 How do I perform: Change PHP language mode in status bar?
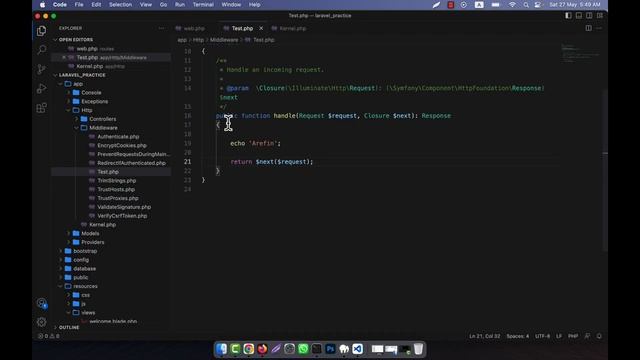573,336
